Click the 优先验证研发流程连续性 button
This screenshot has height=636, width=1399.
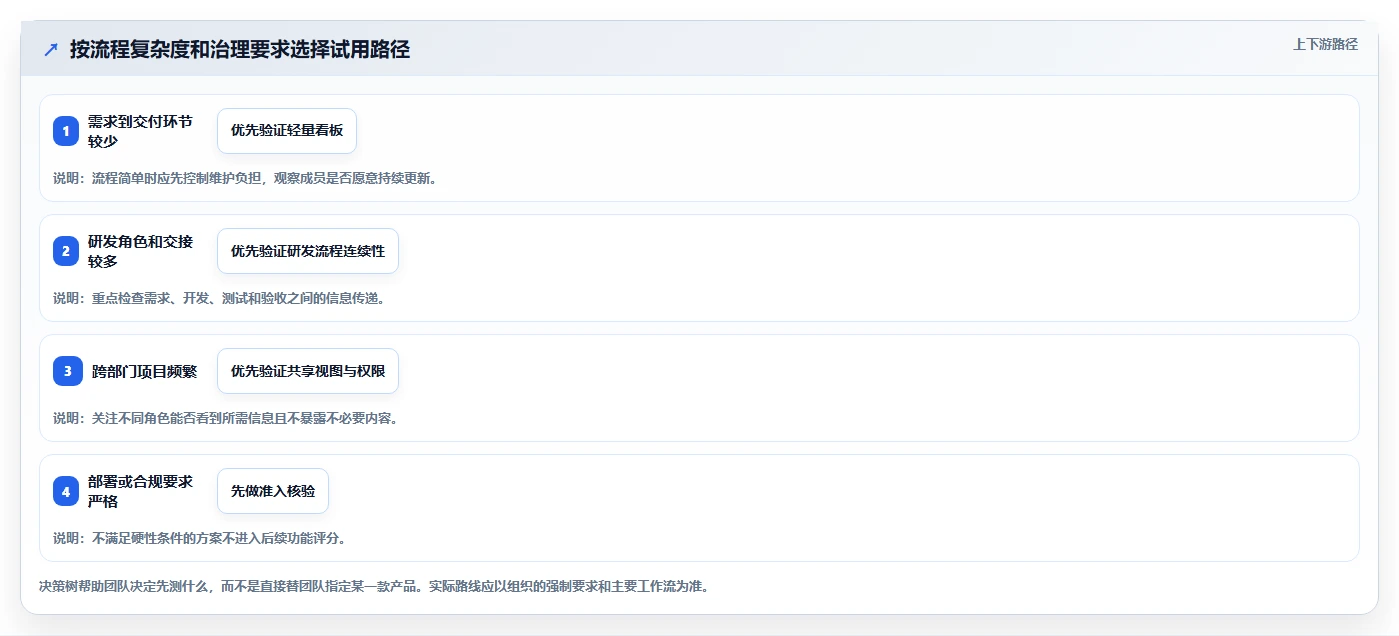coord(308,251)
